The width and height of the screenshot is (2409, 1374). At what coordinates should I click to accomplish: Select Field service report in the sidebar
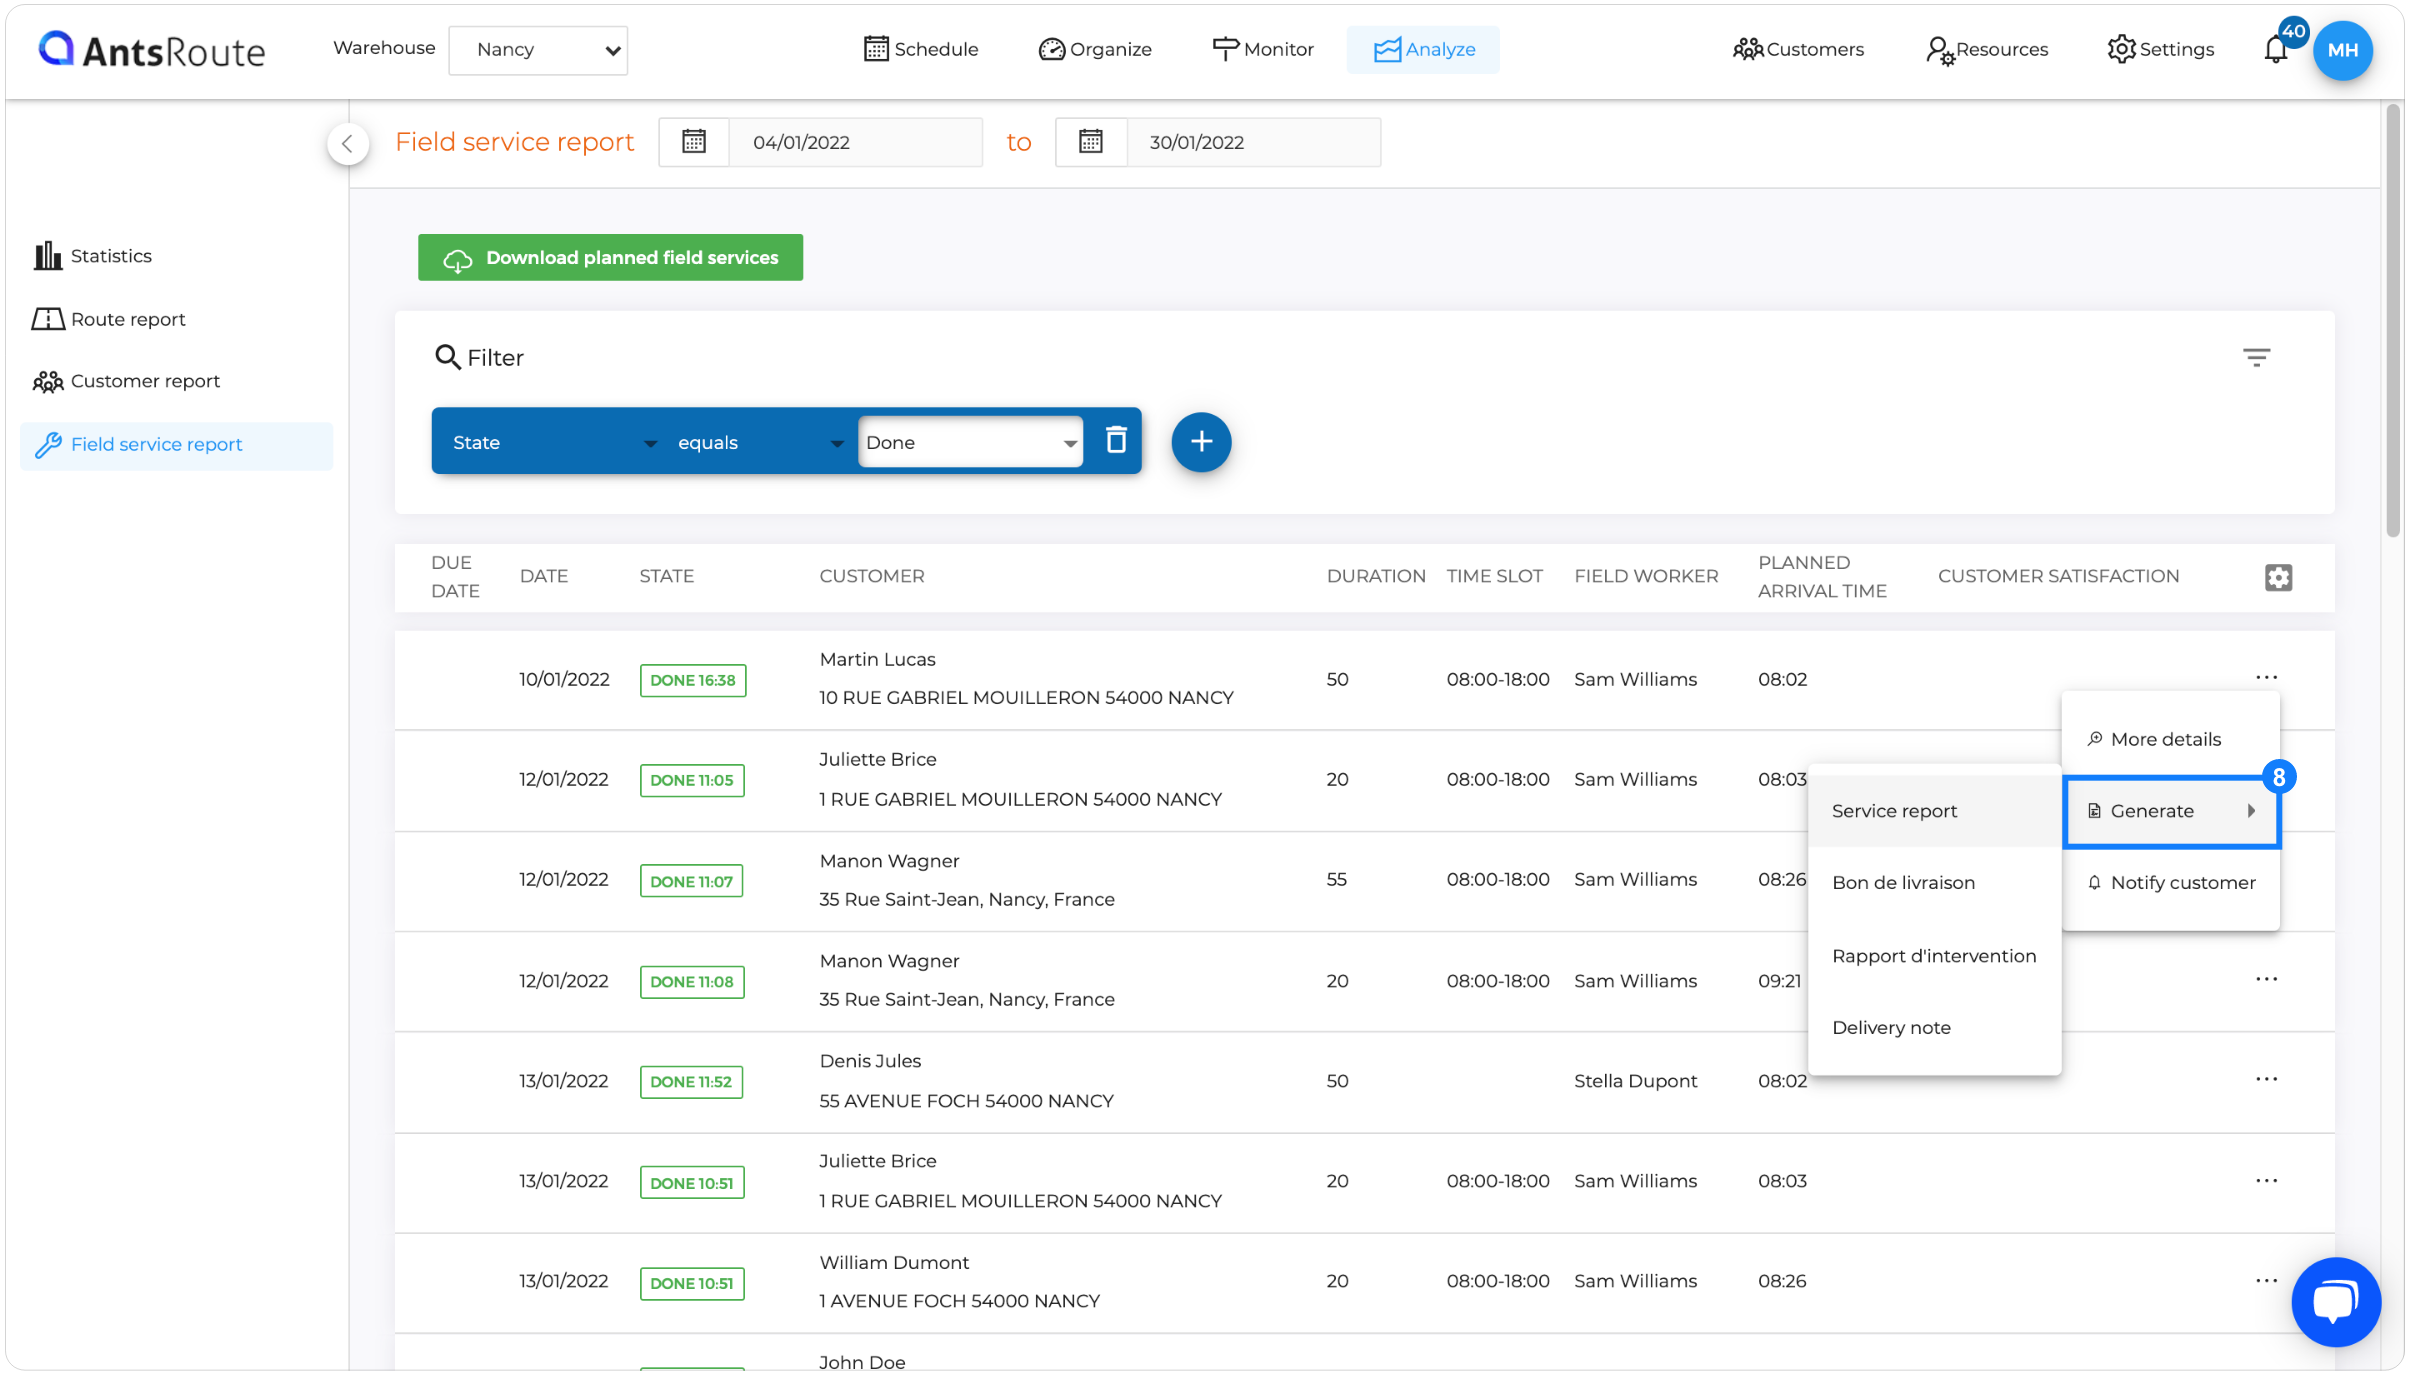click(x=176, y=445)
